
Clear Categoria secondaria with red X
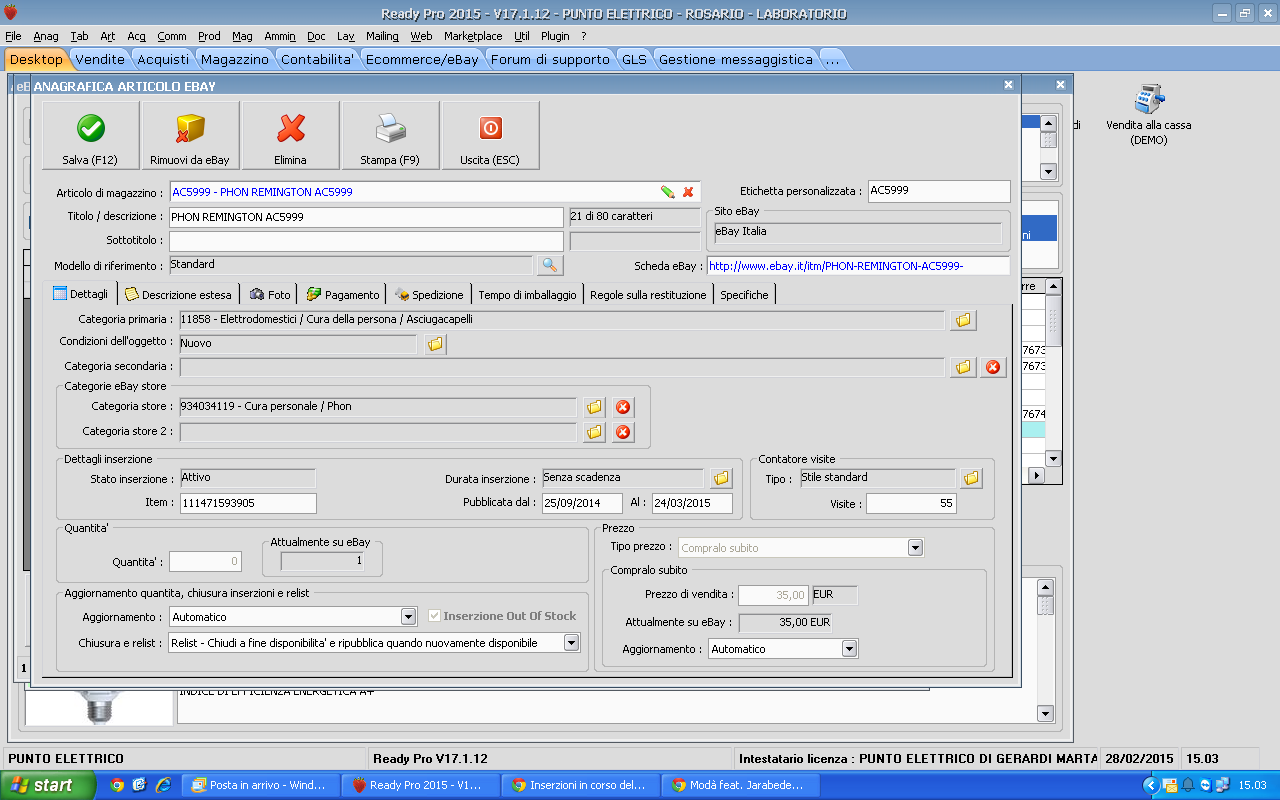[992, 367]
